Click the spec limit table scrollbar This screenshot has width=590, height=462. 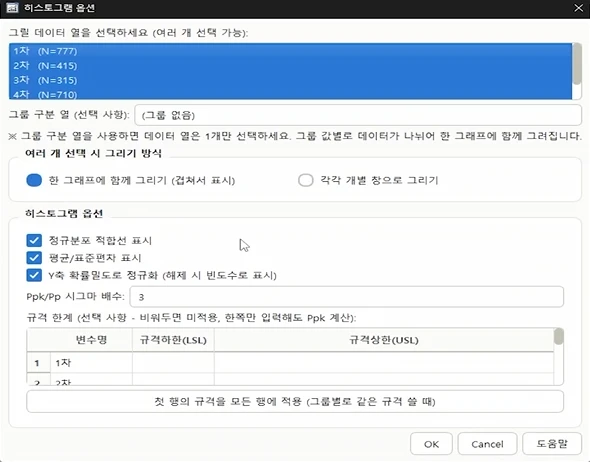tap(559, 336)
